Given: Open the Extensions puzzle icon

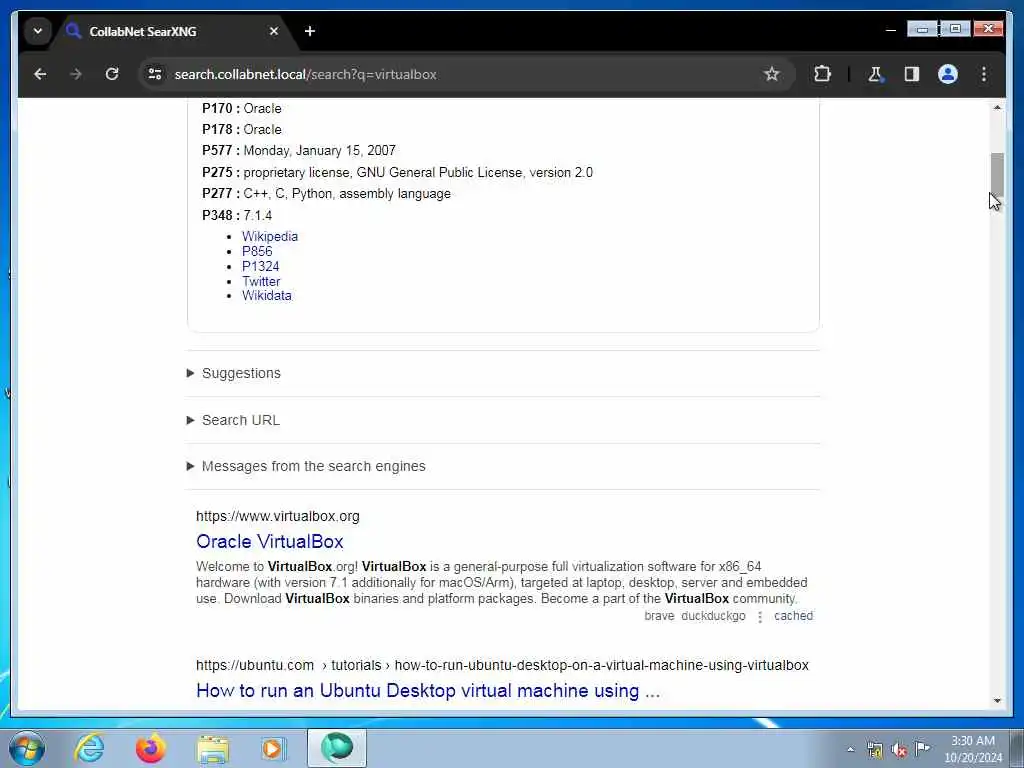Looking at the screenshot, I should point(822,74).
